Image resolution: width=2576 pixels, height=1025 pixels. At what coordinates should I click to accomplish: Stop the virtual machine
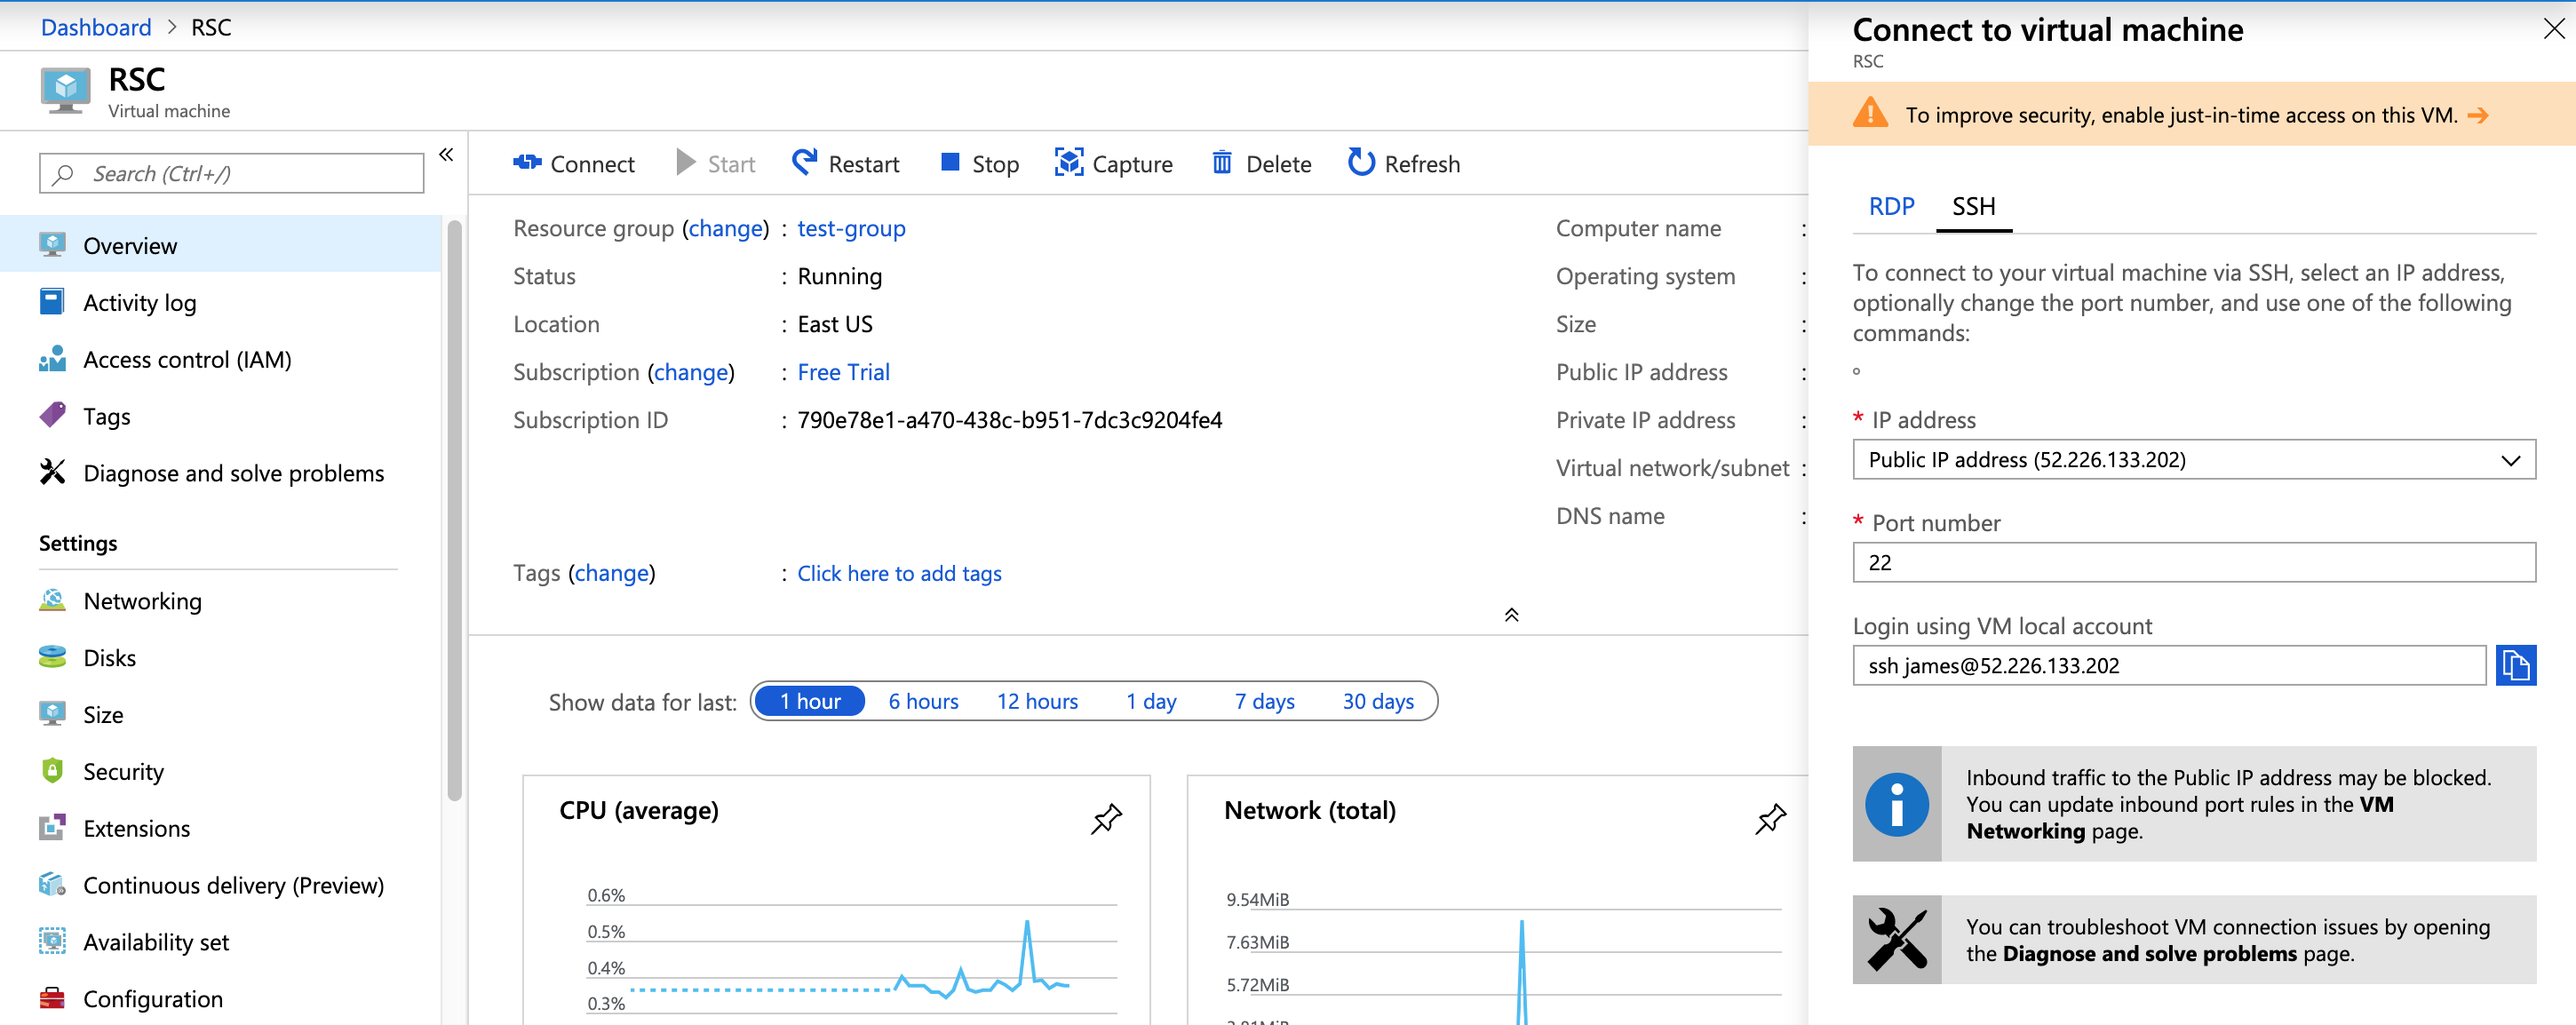point(979,163)
